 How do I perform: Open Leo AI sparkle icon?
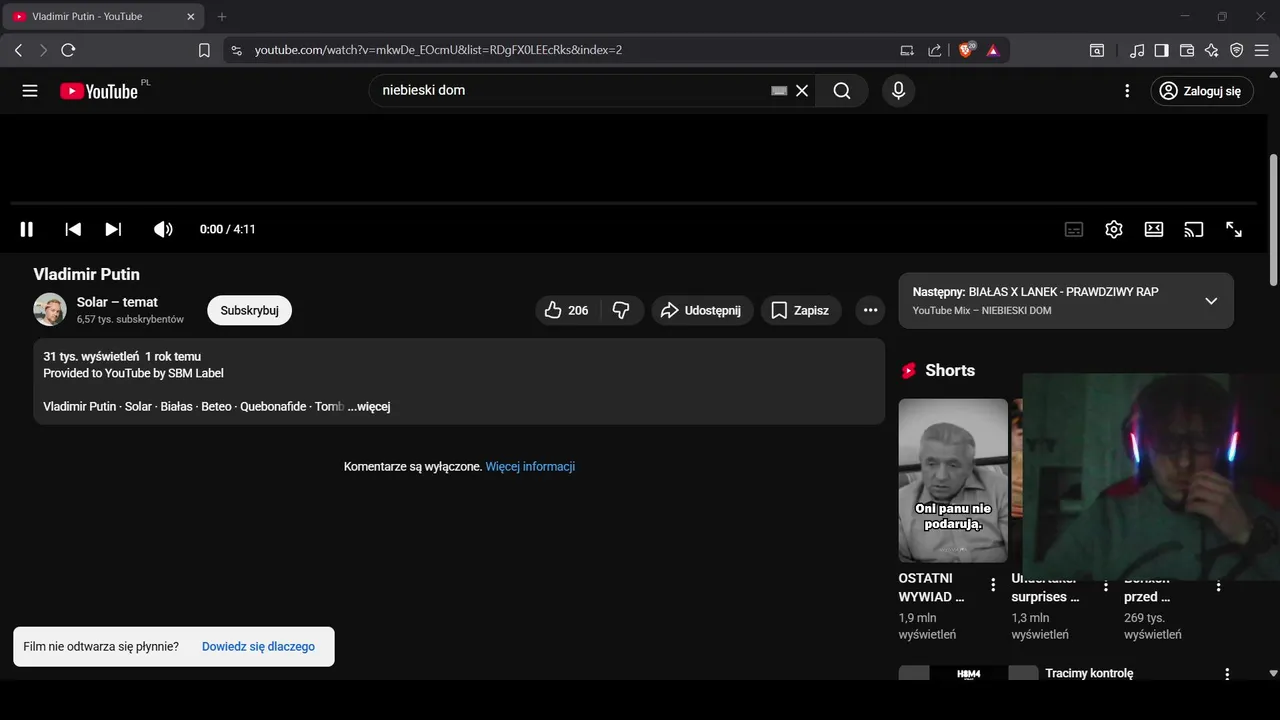pos(1211,50)
